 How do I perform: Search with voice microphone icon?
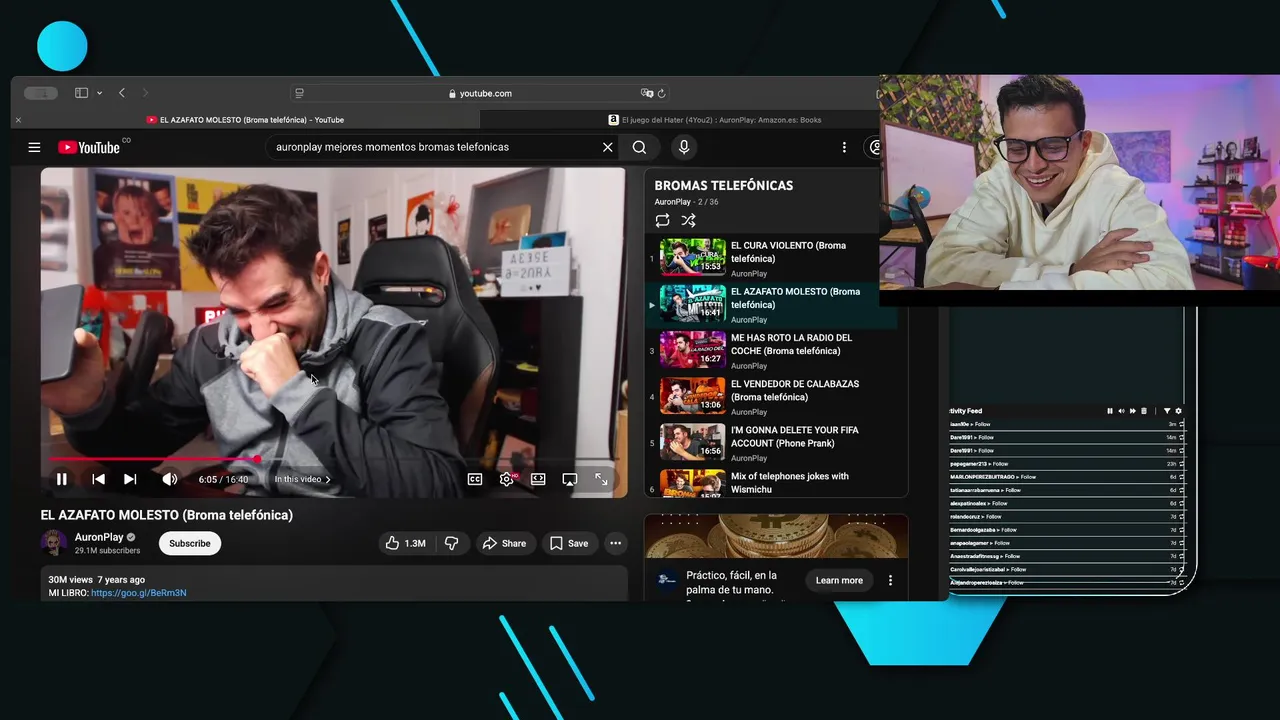(x=684, y=147)
